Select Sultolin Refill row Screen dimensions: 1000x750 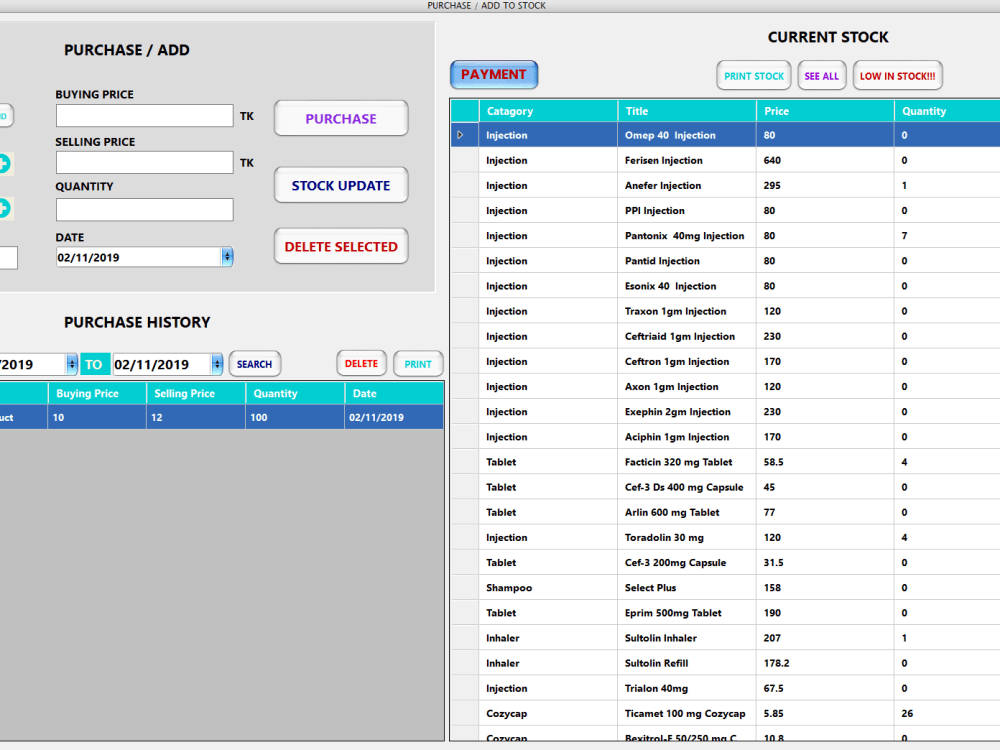click(726, 663)
